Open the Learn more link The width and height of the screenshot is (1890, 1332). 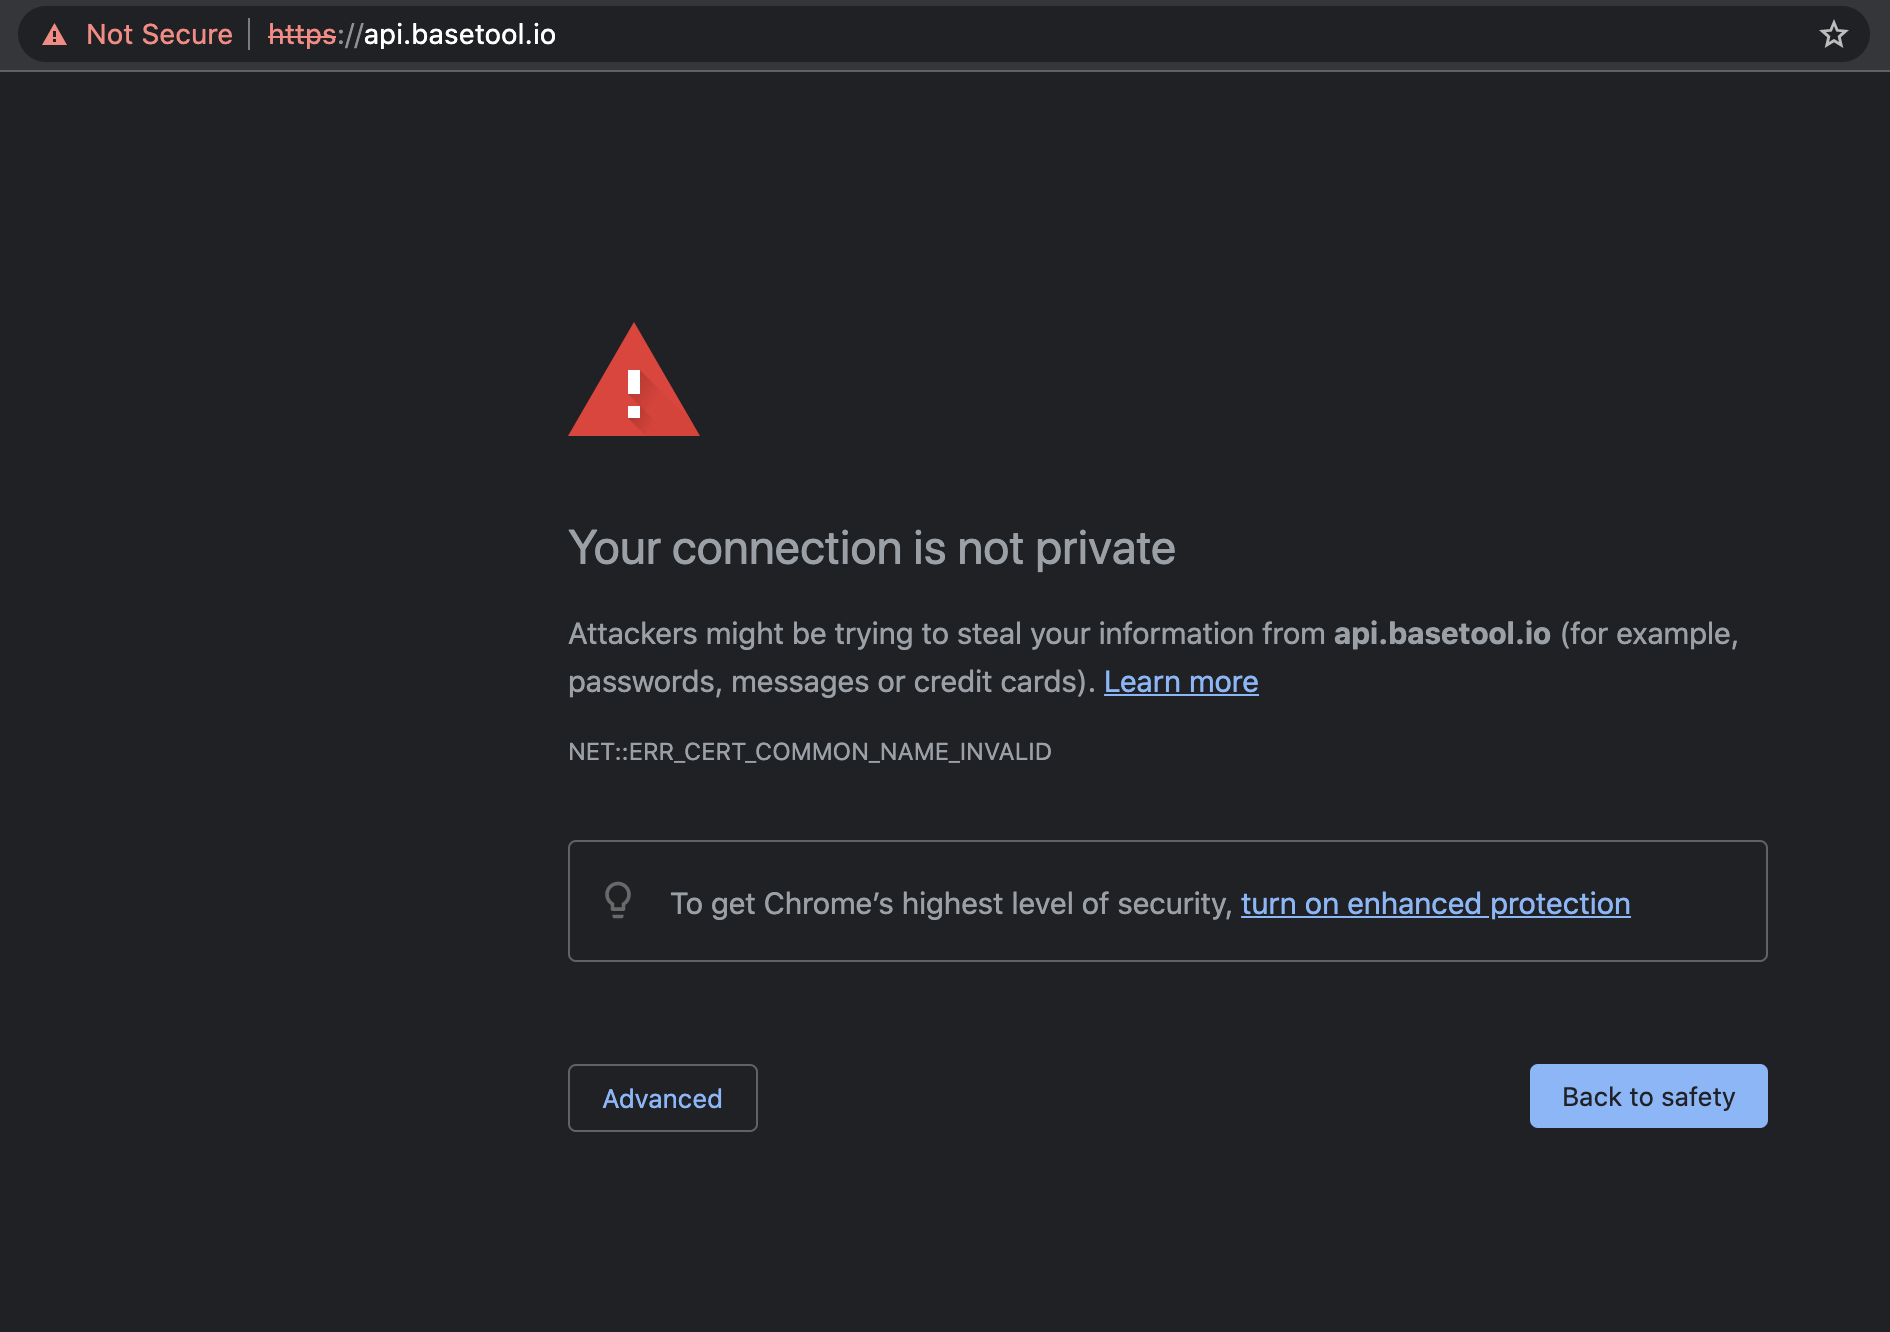coord(1180,681)
